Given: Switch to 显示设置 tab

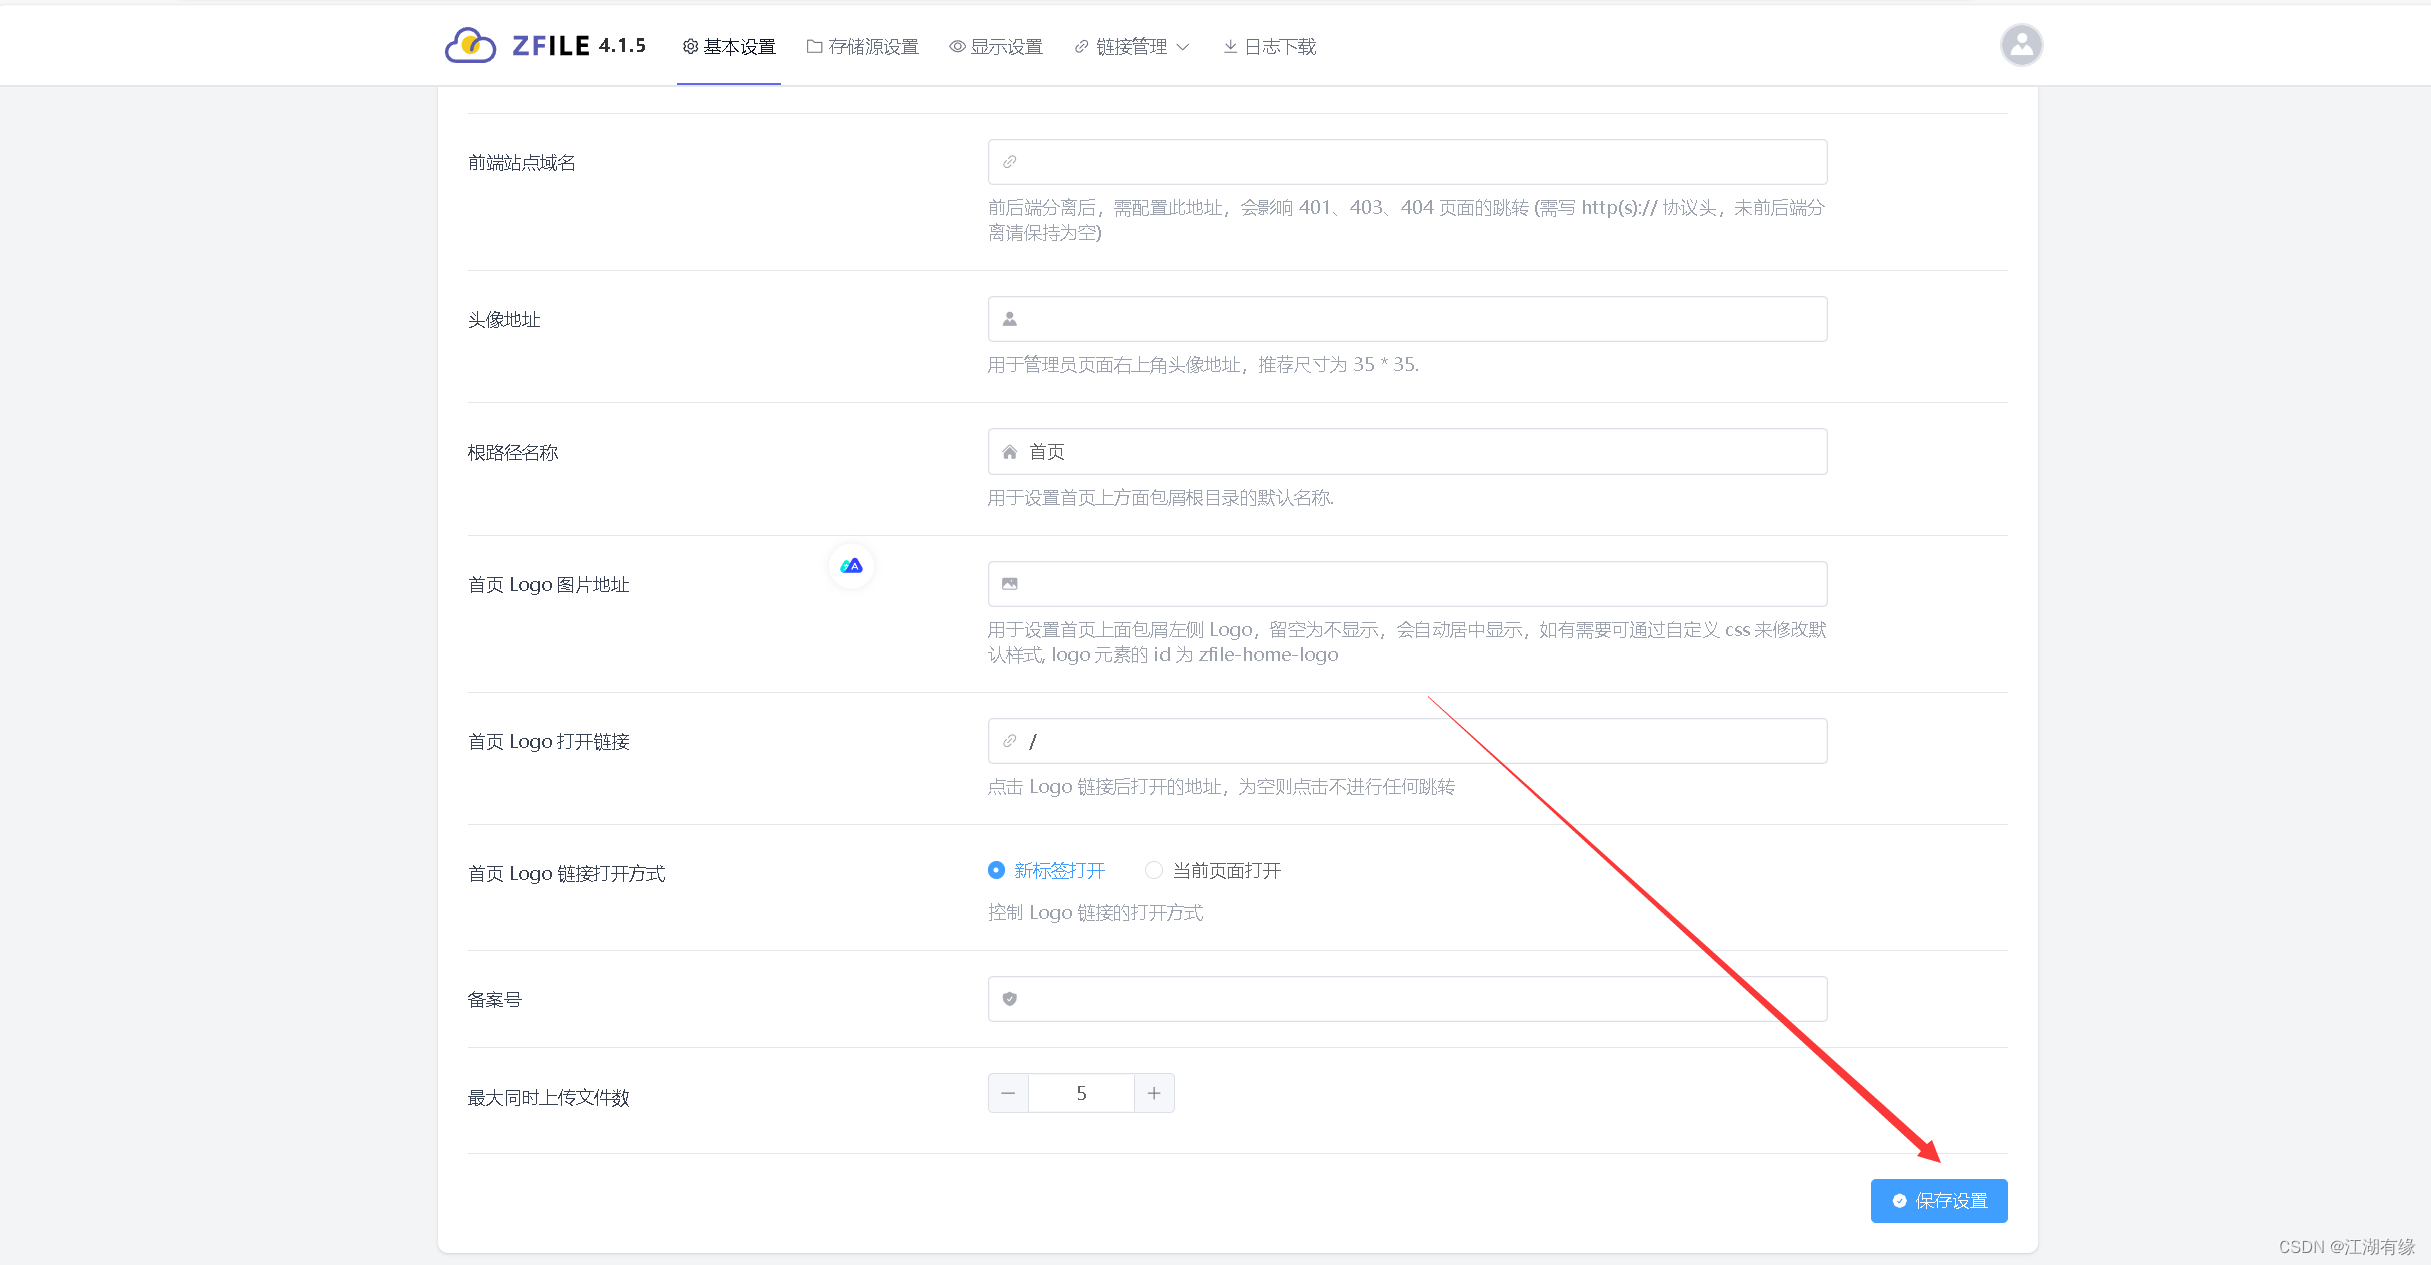Looking at the screenshot, I should pos(996,46).
